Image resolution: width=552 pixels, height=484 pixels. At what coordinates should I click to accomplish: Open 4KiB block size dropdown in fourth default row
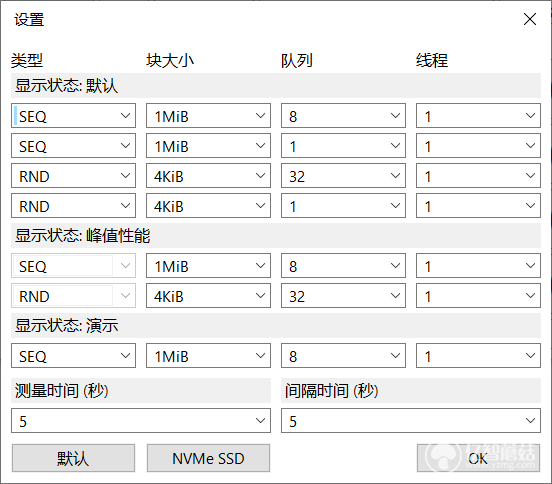coord(208,206)
